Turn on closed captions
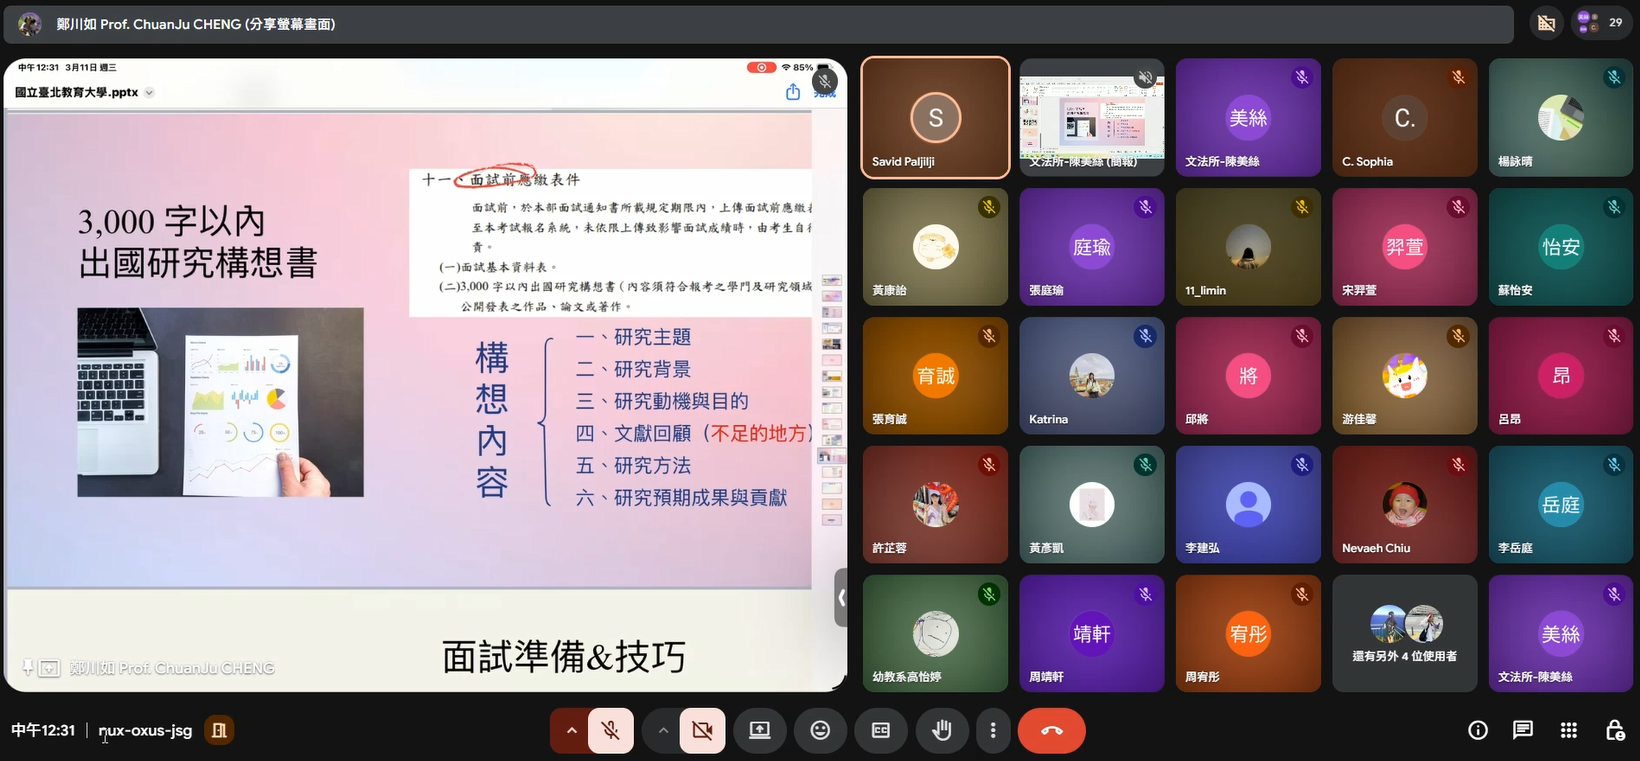This screenshot has height=761, width=1640. click(x=880, y=731)
